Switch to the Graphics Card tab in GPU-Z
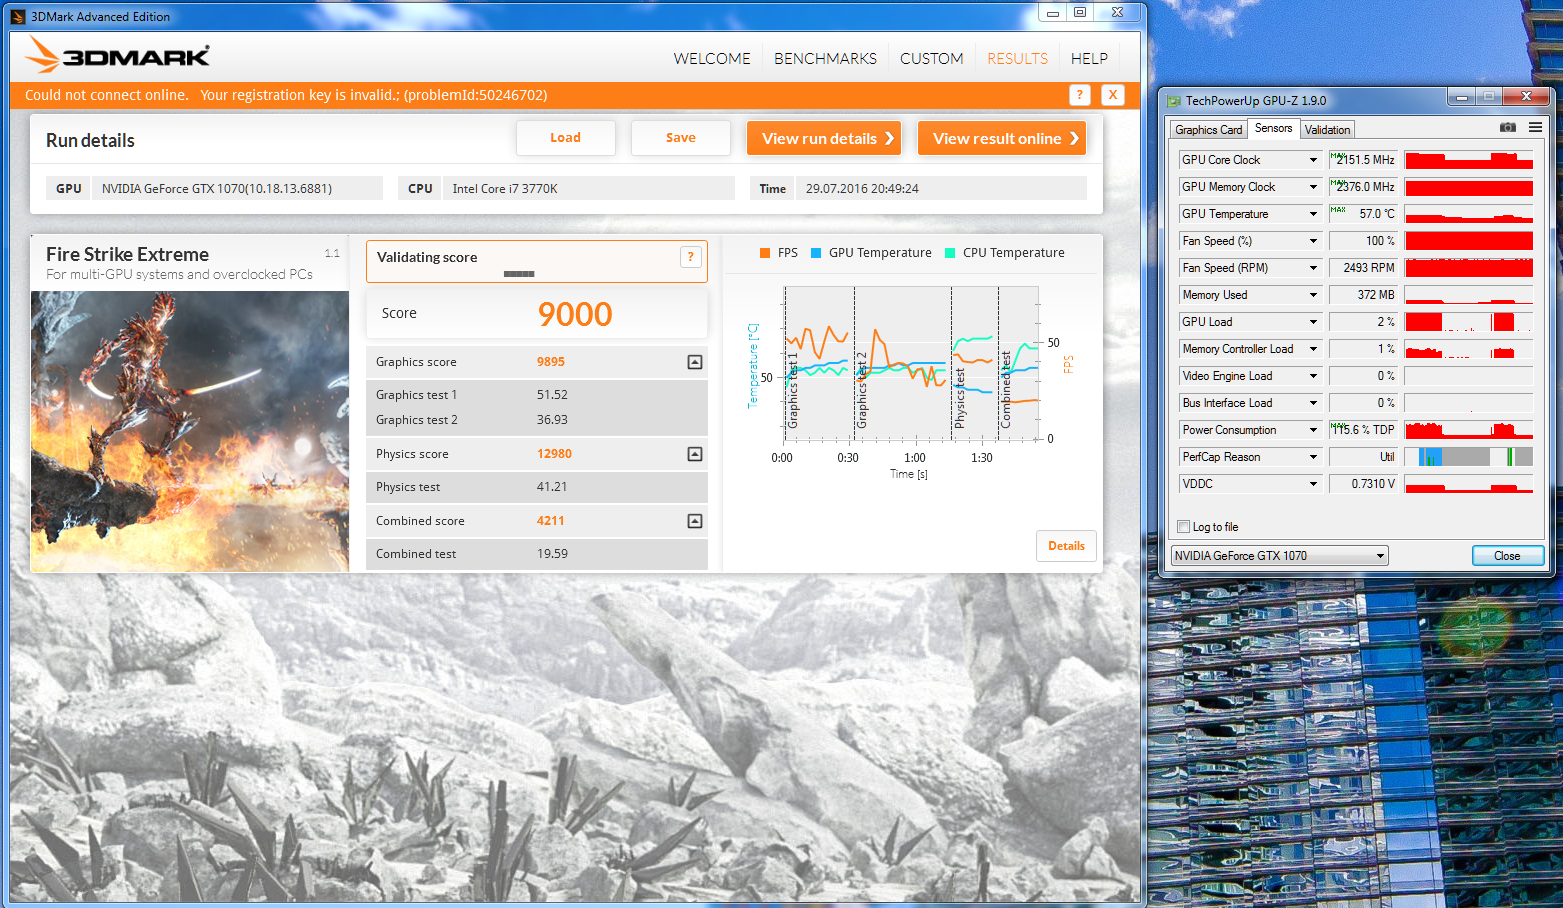Viewport: 1563px width, 908px height. 1208,130
